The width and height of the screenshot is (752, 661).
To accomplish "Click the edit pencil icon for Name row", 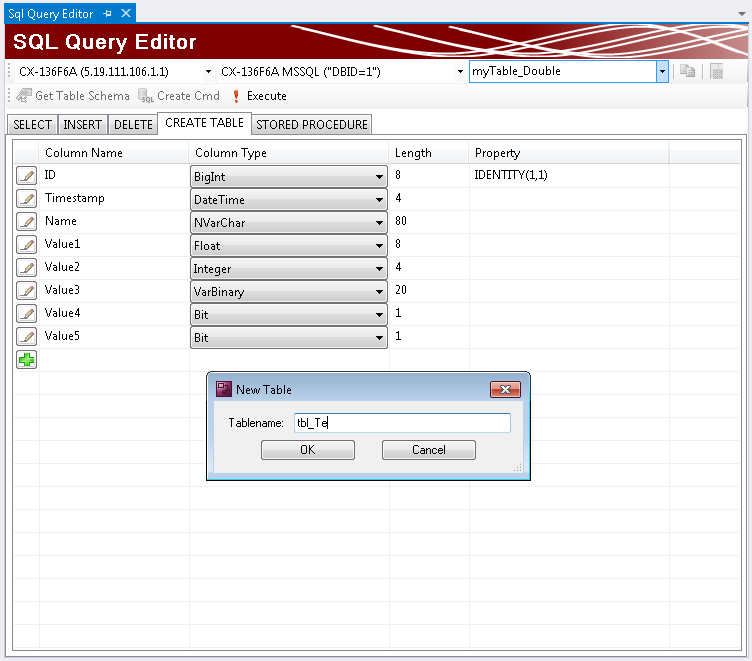I will tap(26, 222).
